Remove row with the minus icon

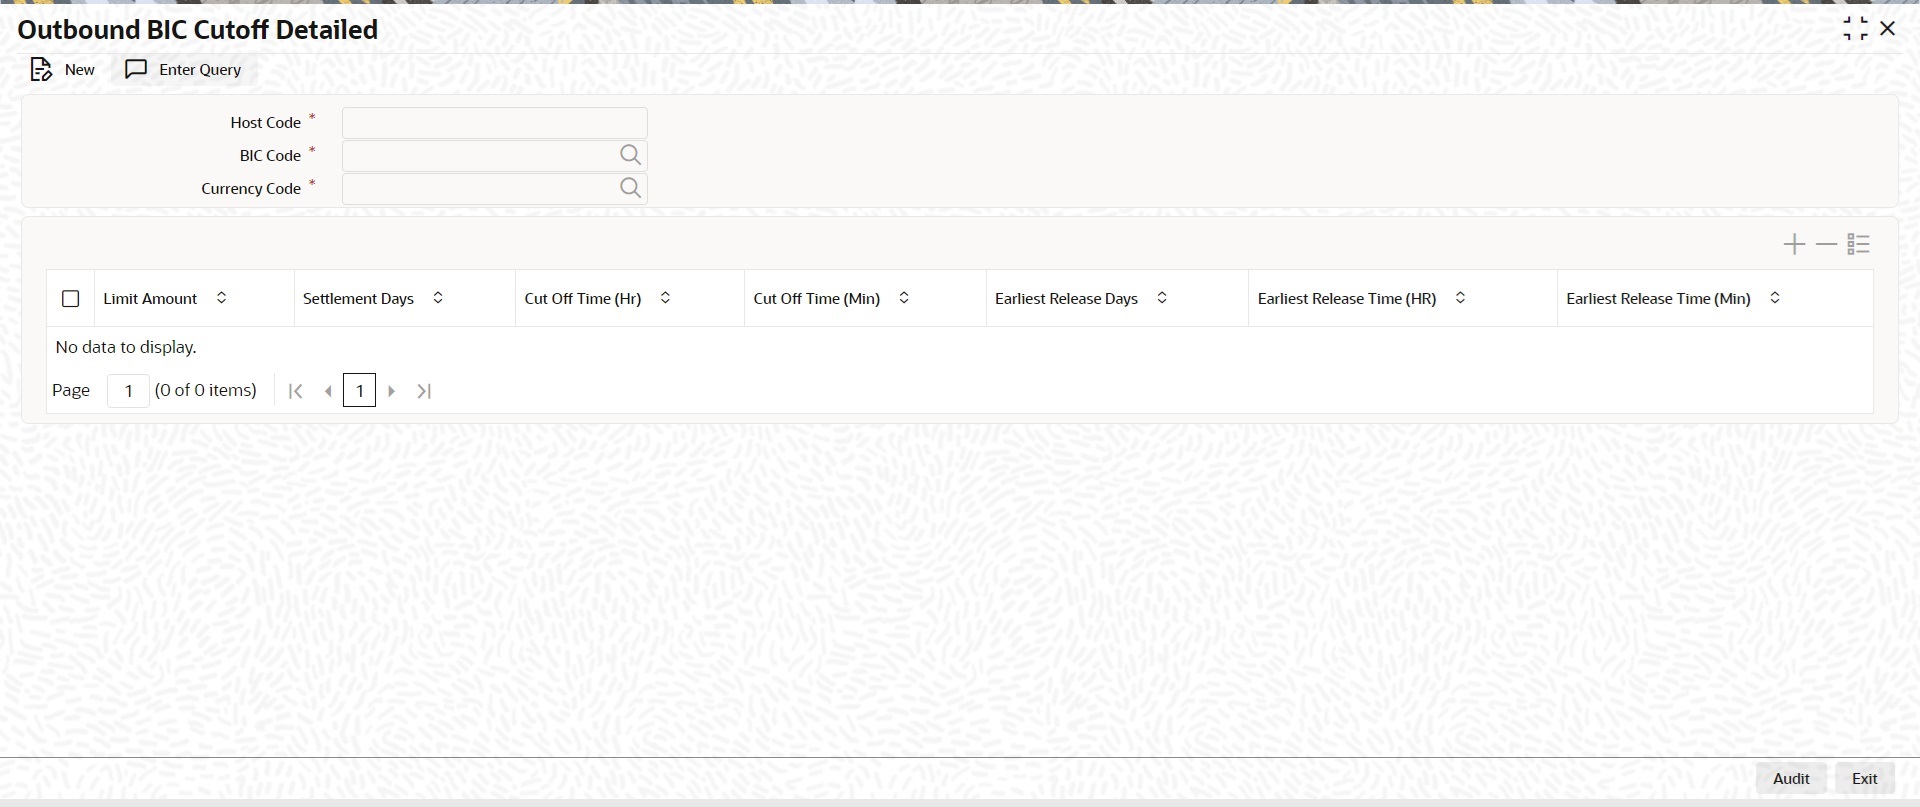[1827, 244]
